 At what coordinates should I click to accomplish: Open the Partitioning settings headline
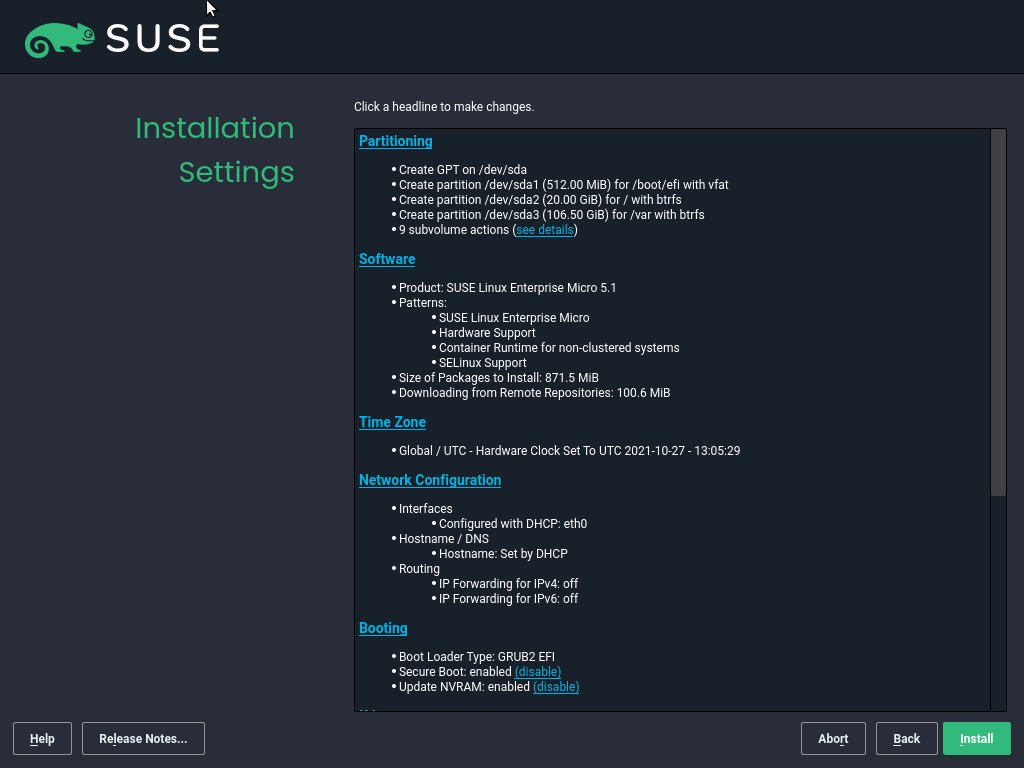point(395,141)
